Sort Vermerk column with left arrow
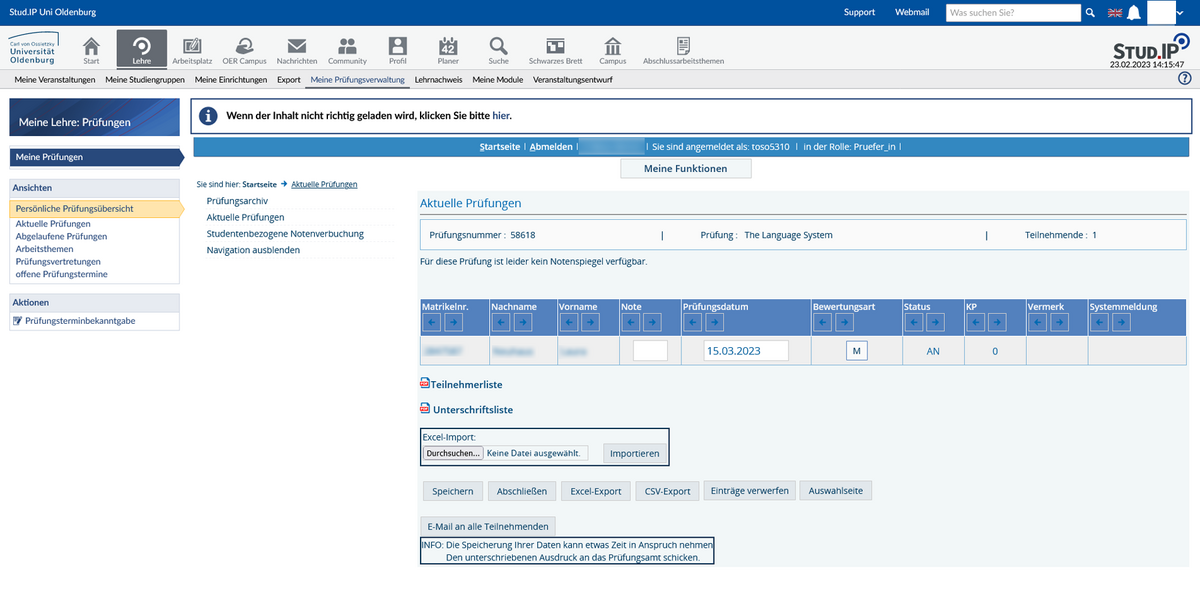This screenshot has height=601, width=1200. [1038, 322]
